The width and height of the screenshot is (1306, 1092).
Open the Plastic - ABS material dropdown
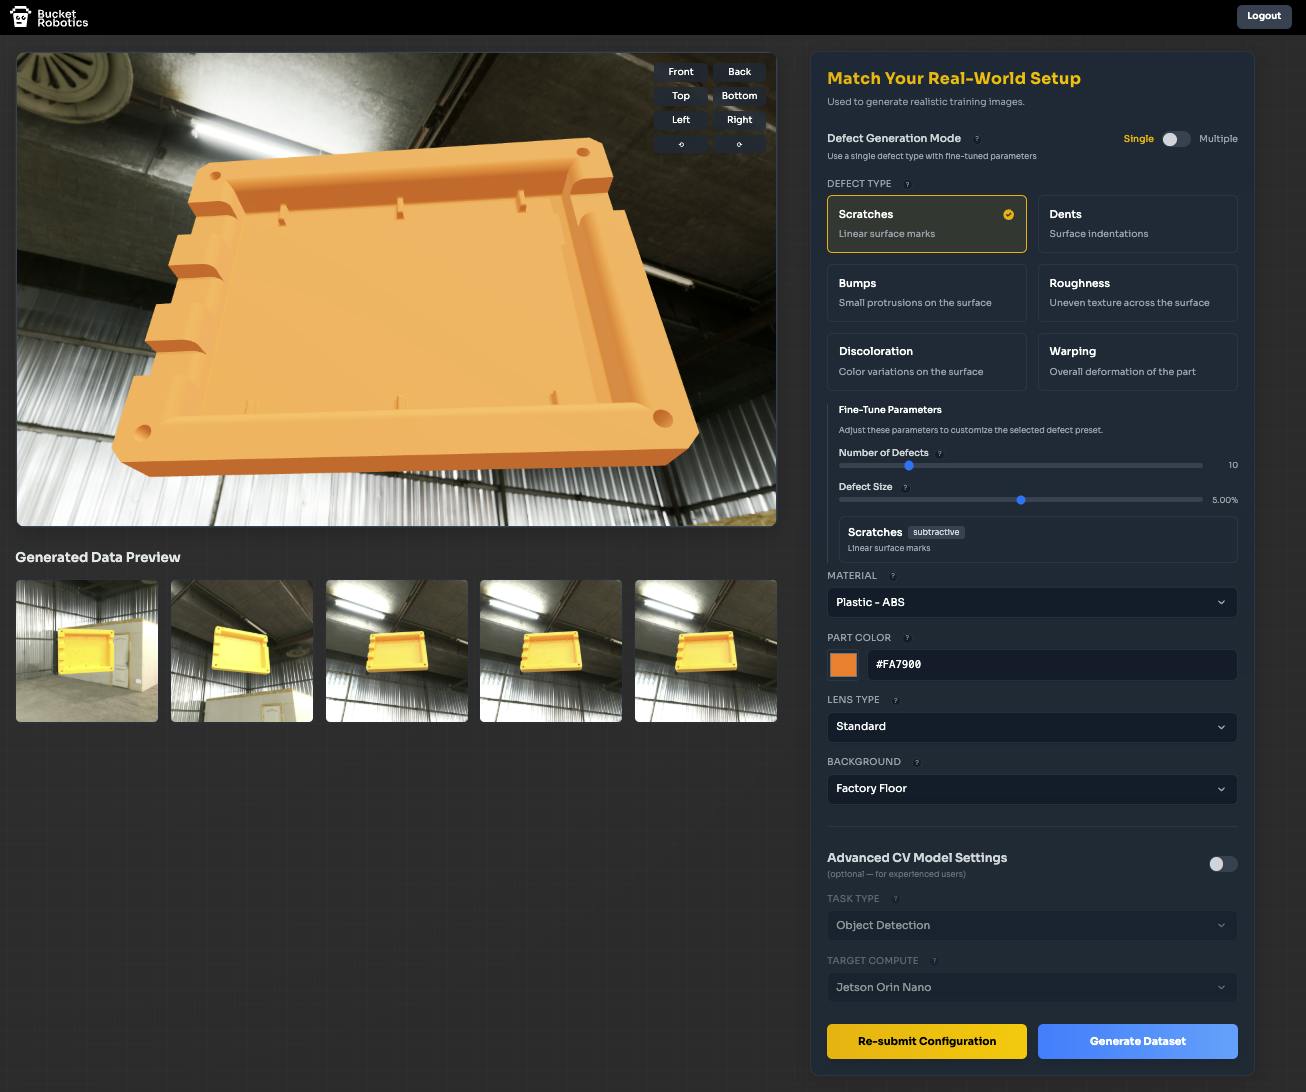coord(1031,602)
